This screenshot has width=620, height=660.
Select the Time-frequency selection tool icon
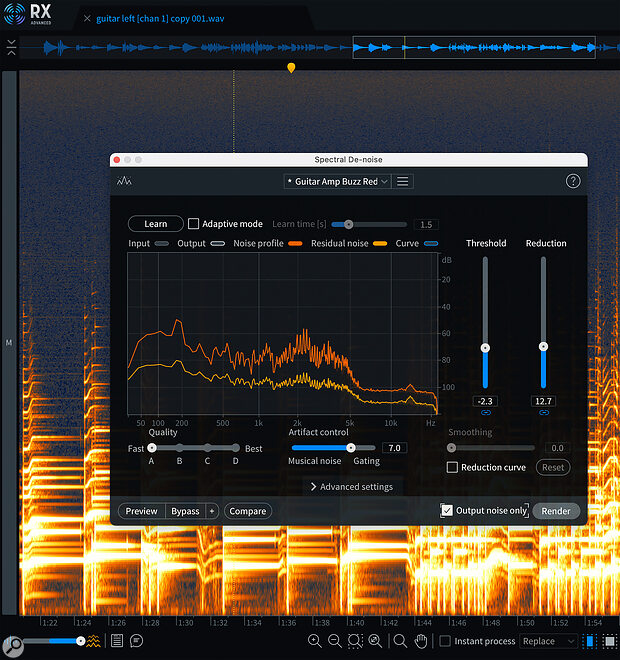[609, 641]
